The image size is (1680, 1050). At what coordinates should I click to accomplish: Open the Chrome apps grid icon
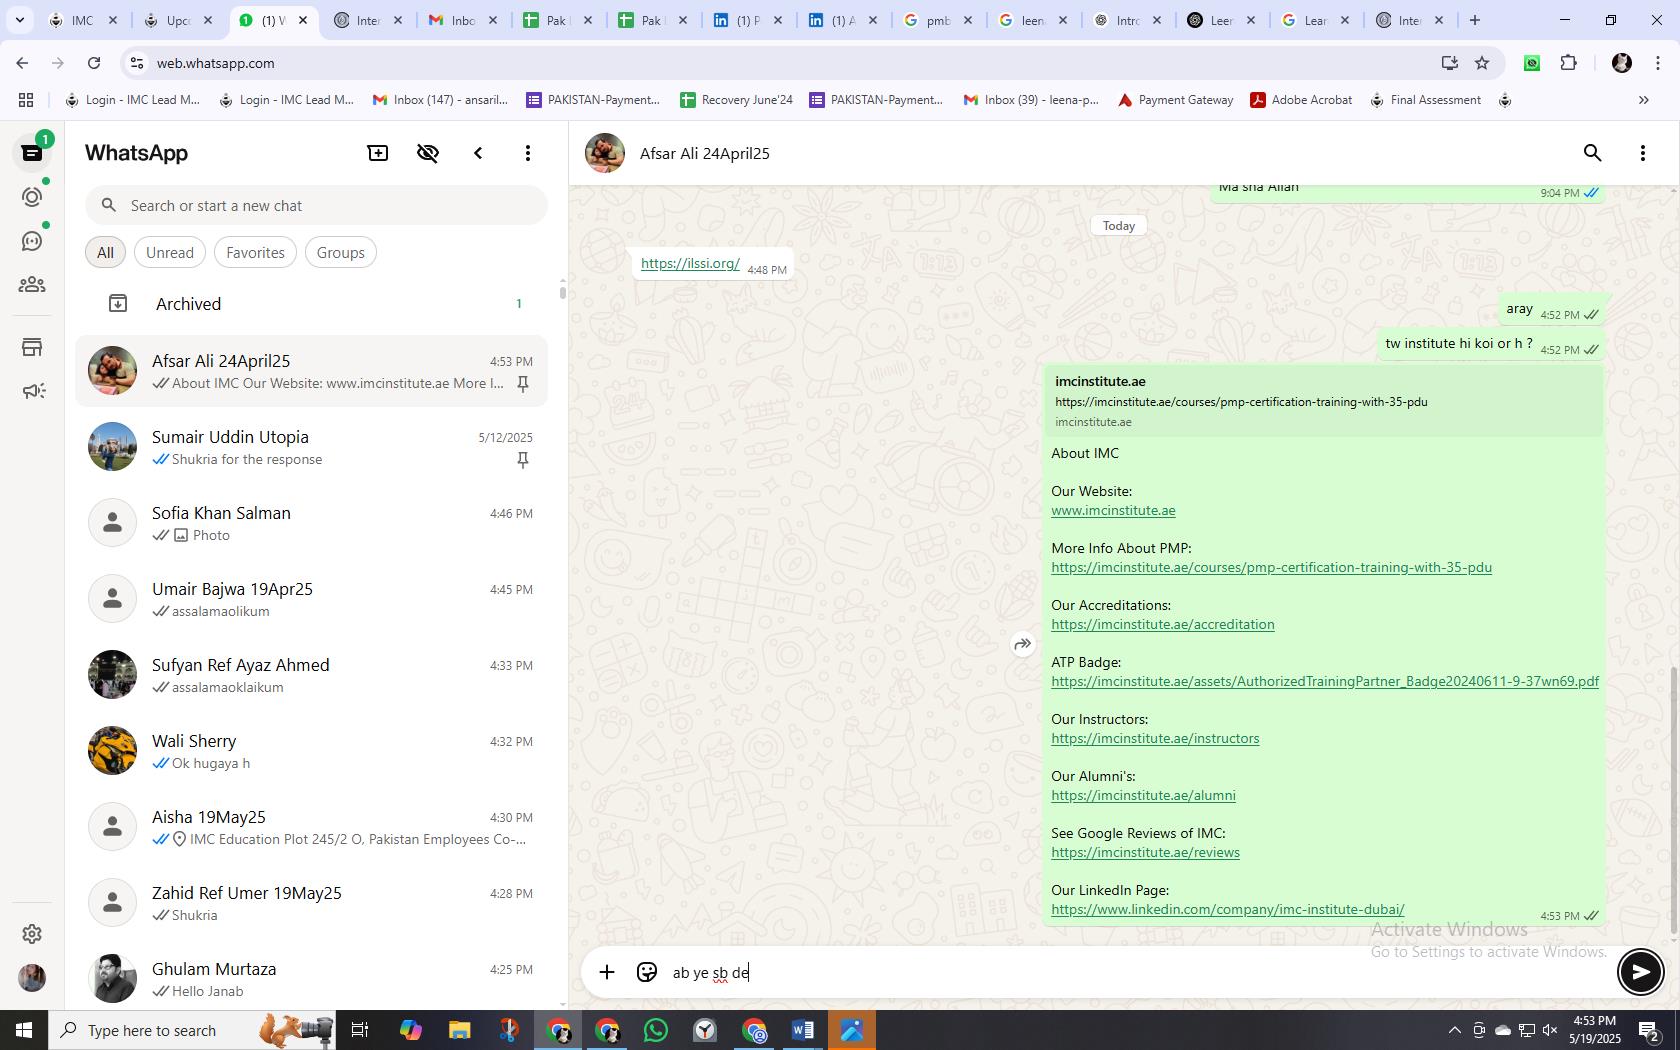tap(26, 100)
